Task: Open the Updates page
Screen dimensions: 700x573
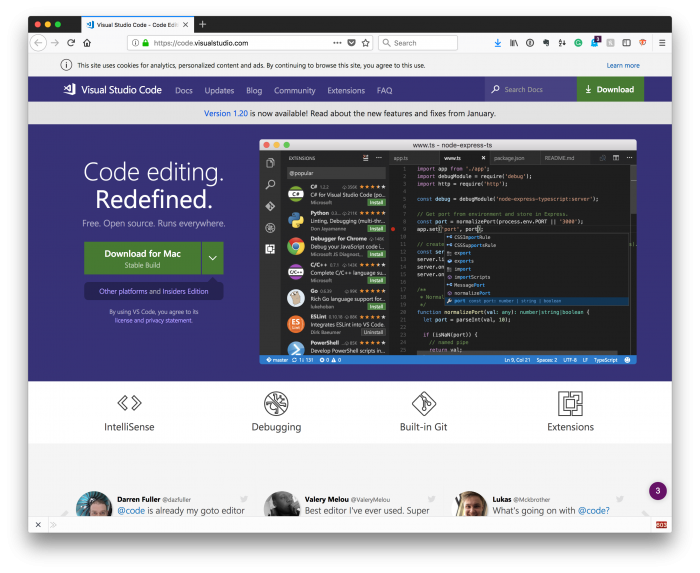Action: [x=219, y=91]
